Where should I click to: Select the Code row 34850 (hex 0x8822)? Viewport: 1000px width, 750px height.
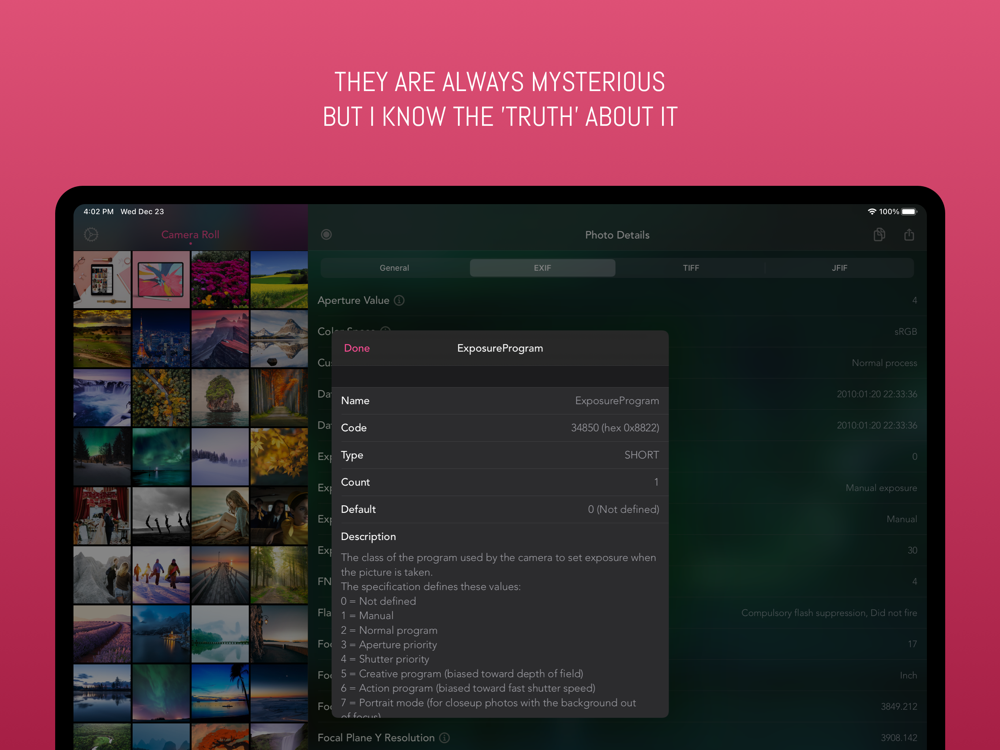(x=500, y=428)
